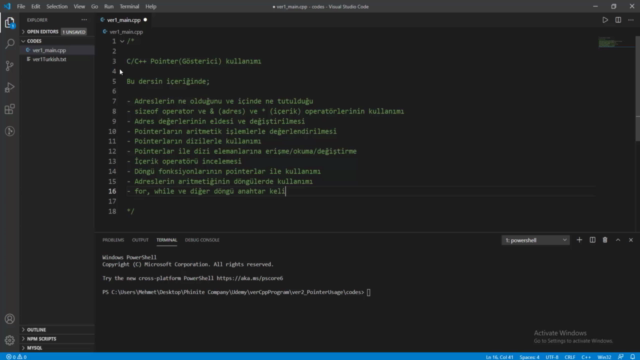Open the last icon in the upper activity bar group

coord(9,131)
